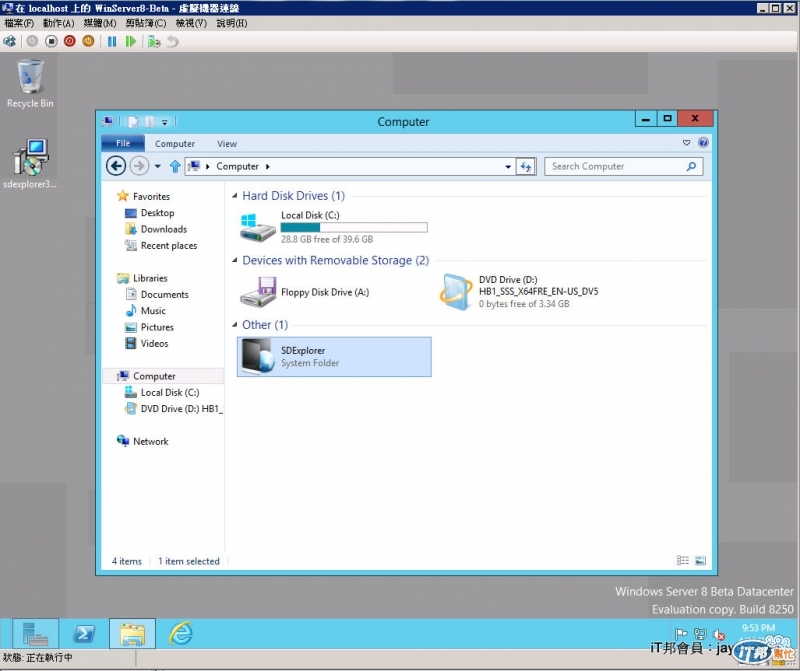800x671 pixels.
Task: Click New folder icon in quick access toolbar
Action: (x=149, y=121)
